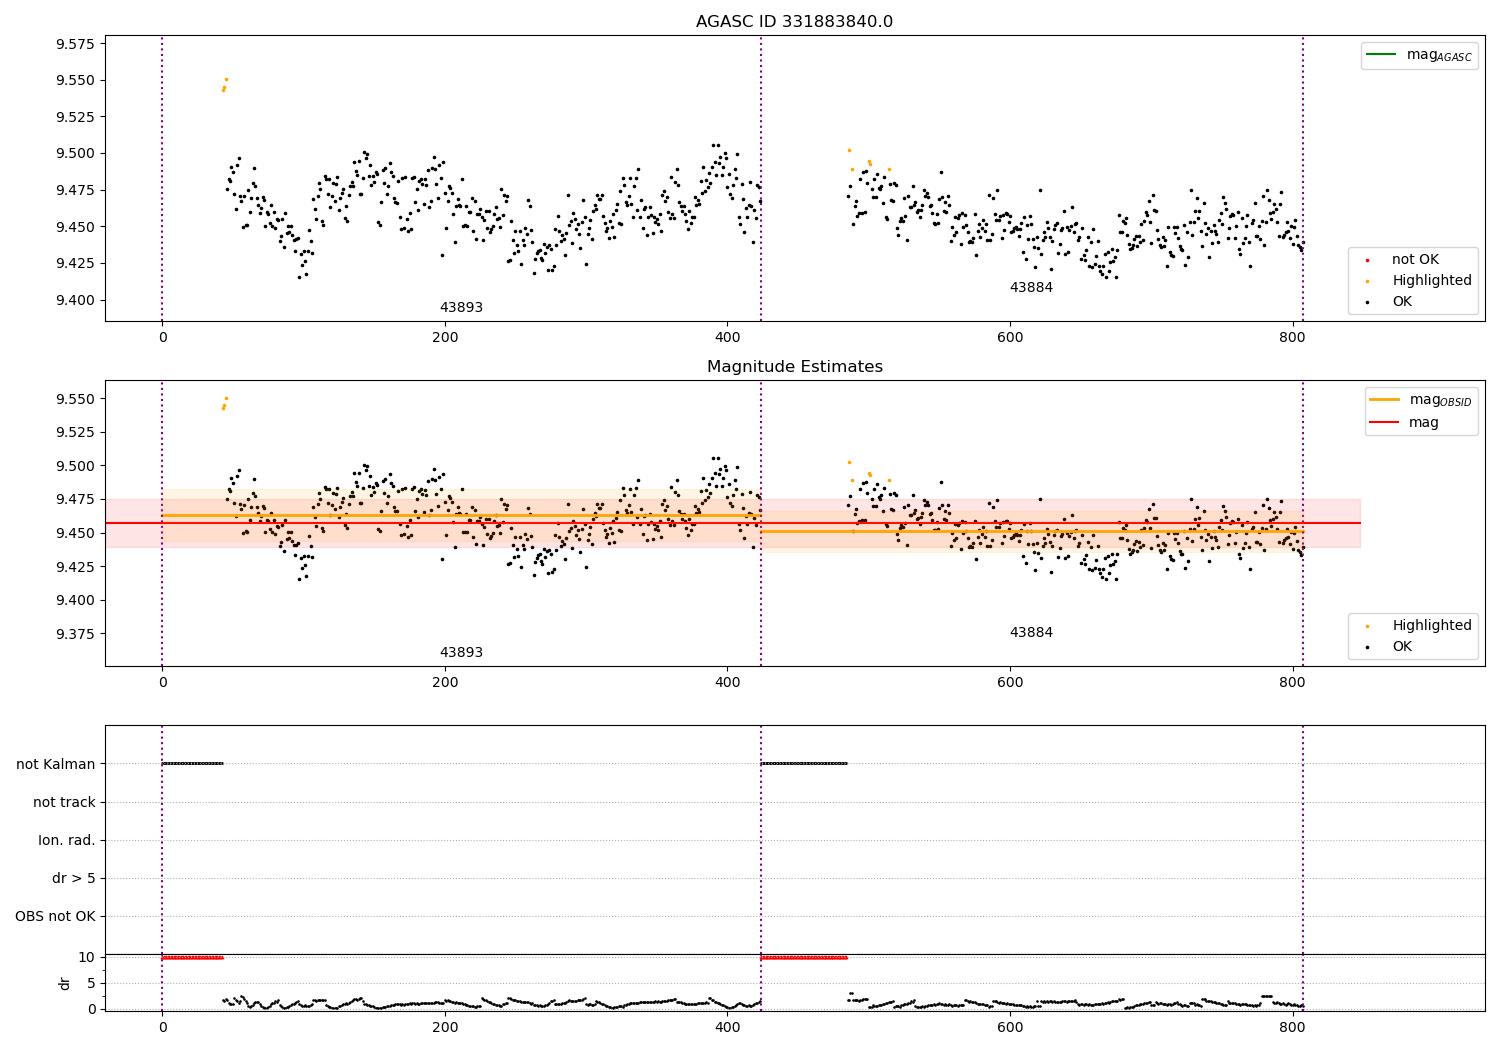Click '43893' label in Magnitude Estimates plot
The image size is (1500, 1050).
click(461, 653)
